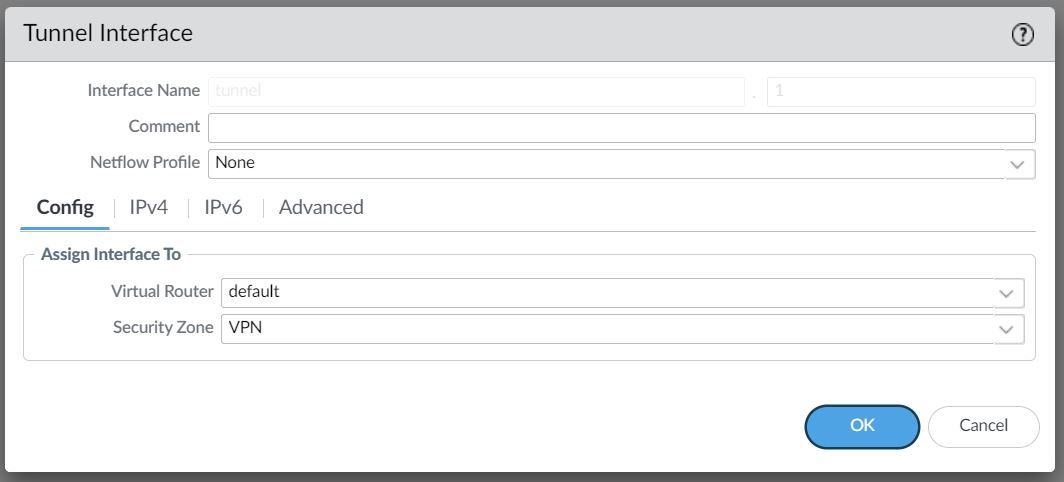Select the Config tab
Image resolution: width=1064 pixels, height=482 pixels.
pyautogui.click(x=65, y=207)
